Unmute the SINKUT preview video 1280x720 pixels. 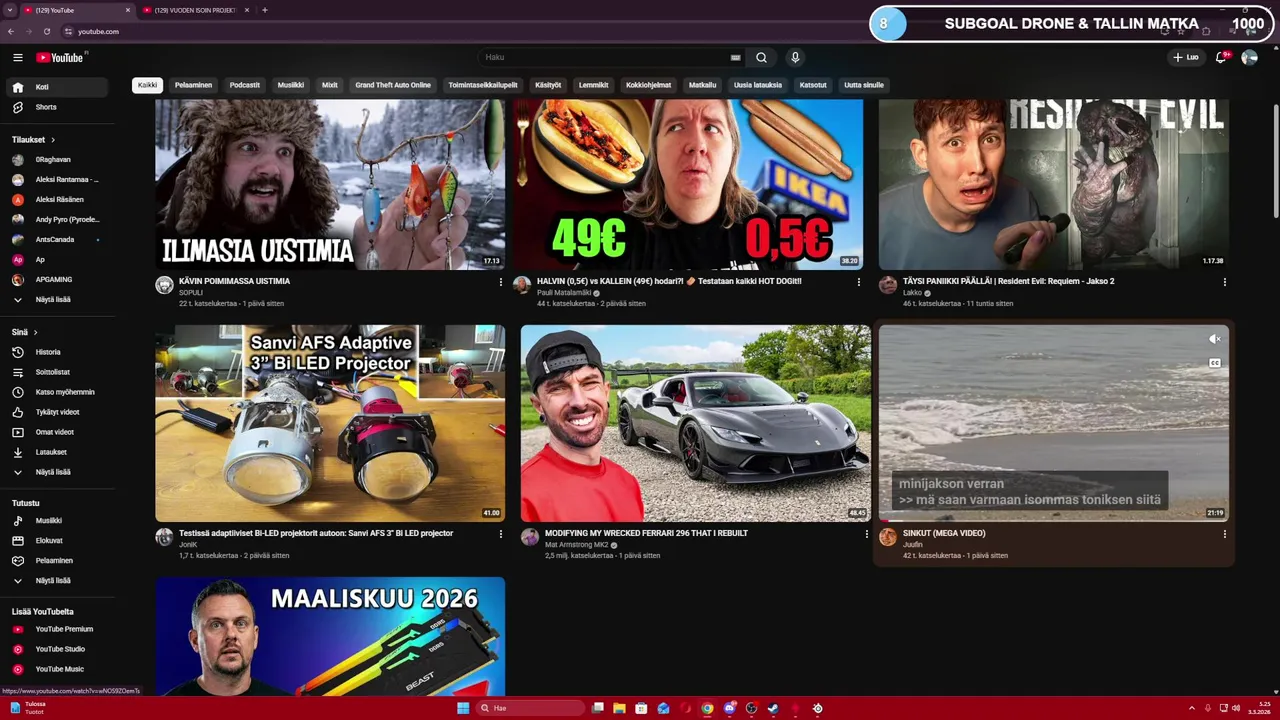click(1215, 339)
